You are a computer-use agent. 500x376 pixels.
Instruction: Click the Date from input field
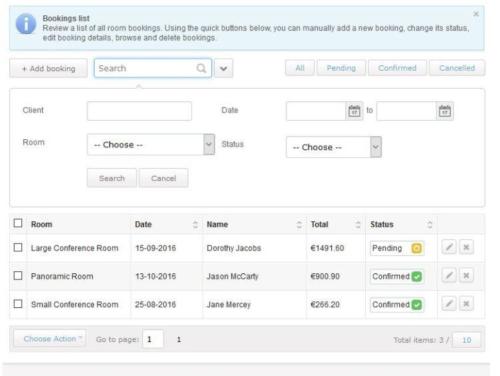point(316,111)
